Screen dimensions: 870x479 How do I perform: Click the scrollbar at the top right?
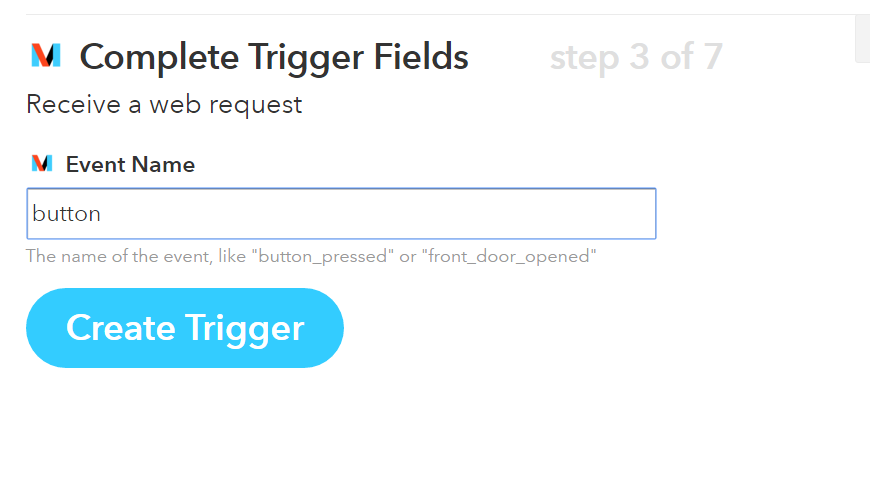click(x=862, y=38)
